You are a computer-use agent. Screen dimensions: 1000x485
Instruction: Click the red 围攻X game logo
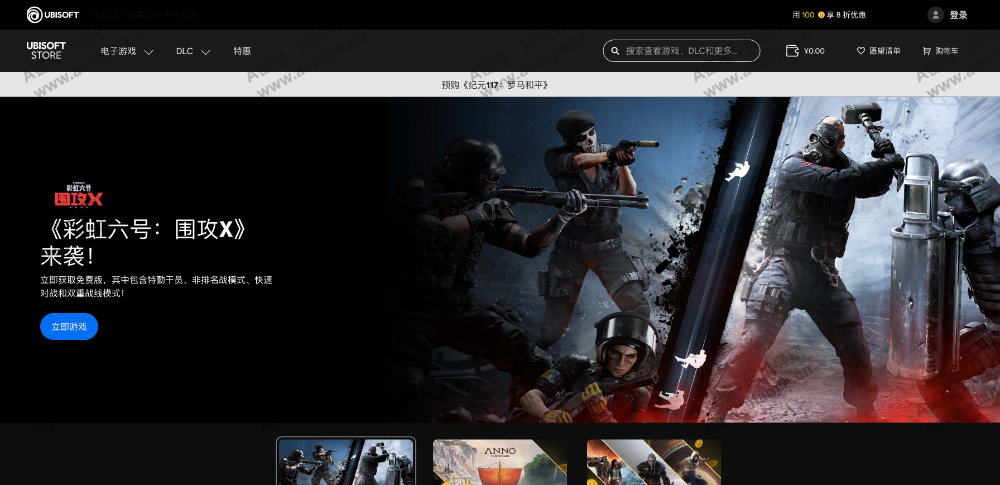coord(78,195)
